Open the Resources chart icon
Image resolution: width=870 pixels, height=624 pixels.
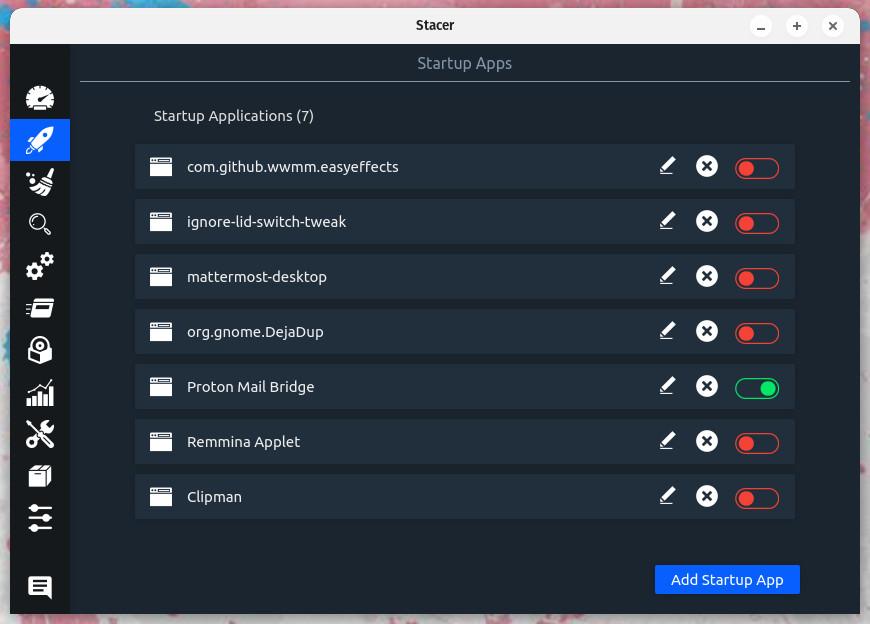(40, 392)
